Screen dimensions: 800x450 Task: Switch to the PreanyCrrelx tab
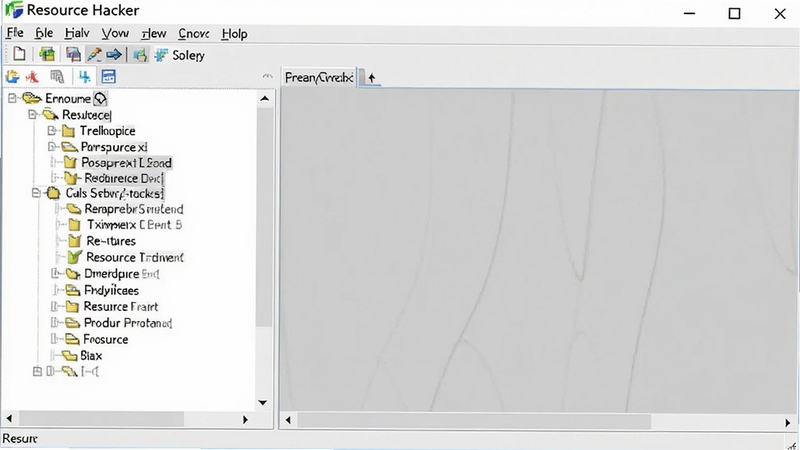(319, 78)
